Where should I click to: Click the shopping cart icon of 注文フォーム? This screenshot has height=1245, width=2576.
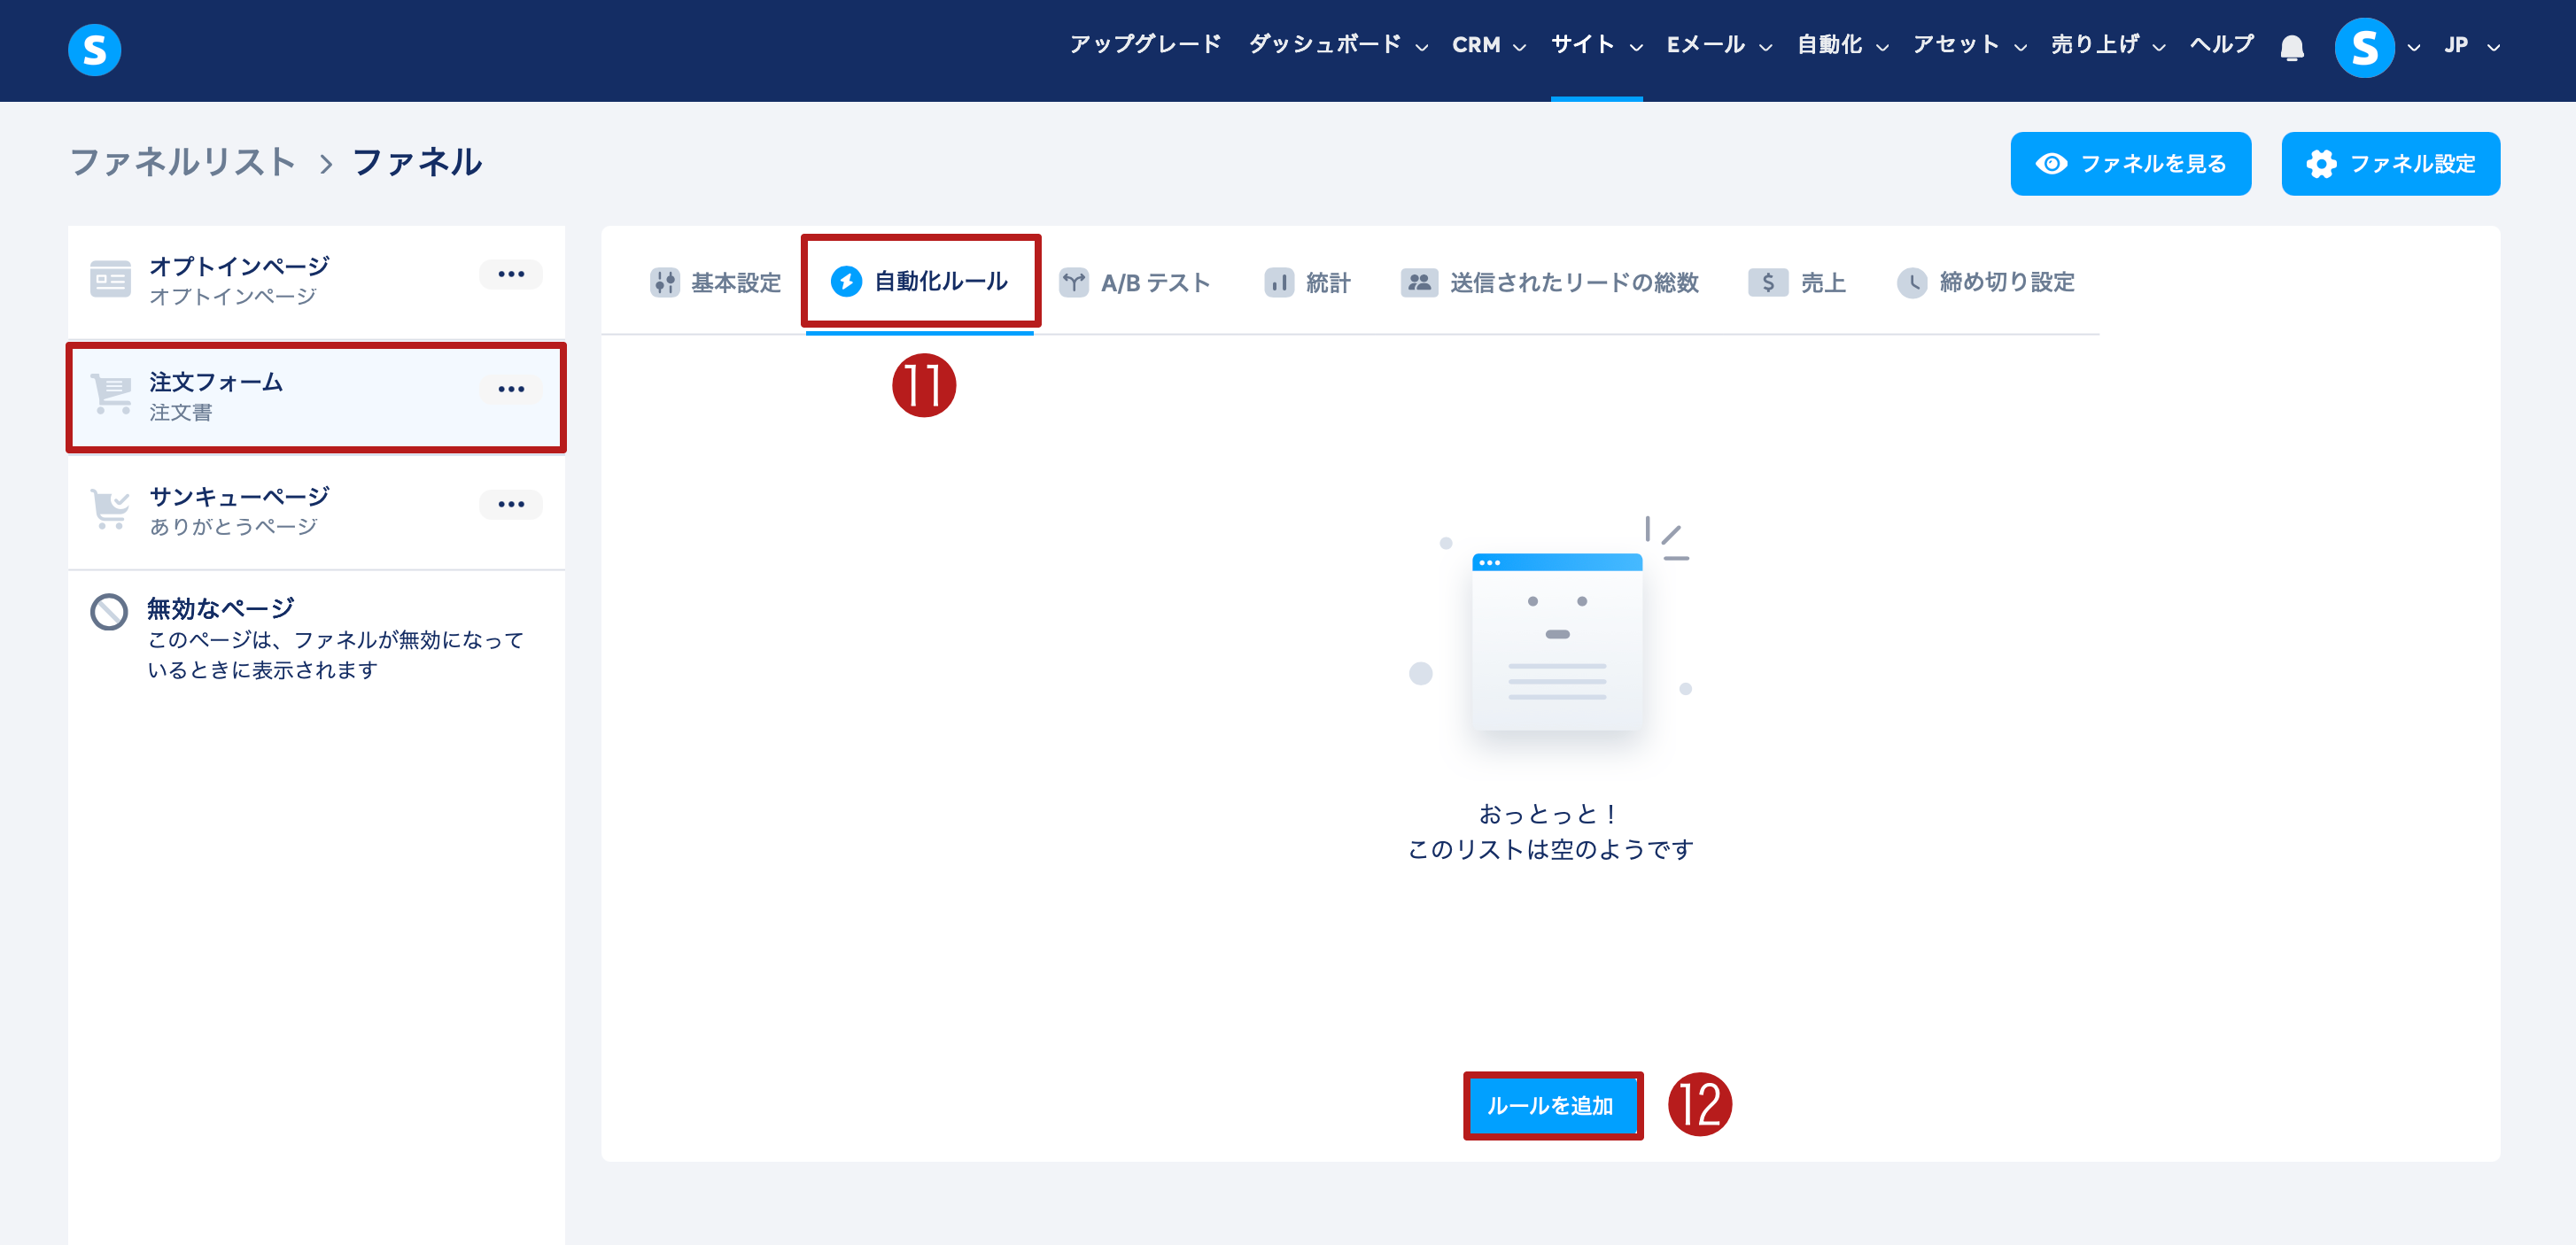pos(111,393)
